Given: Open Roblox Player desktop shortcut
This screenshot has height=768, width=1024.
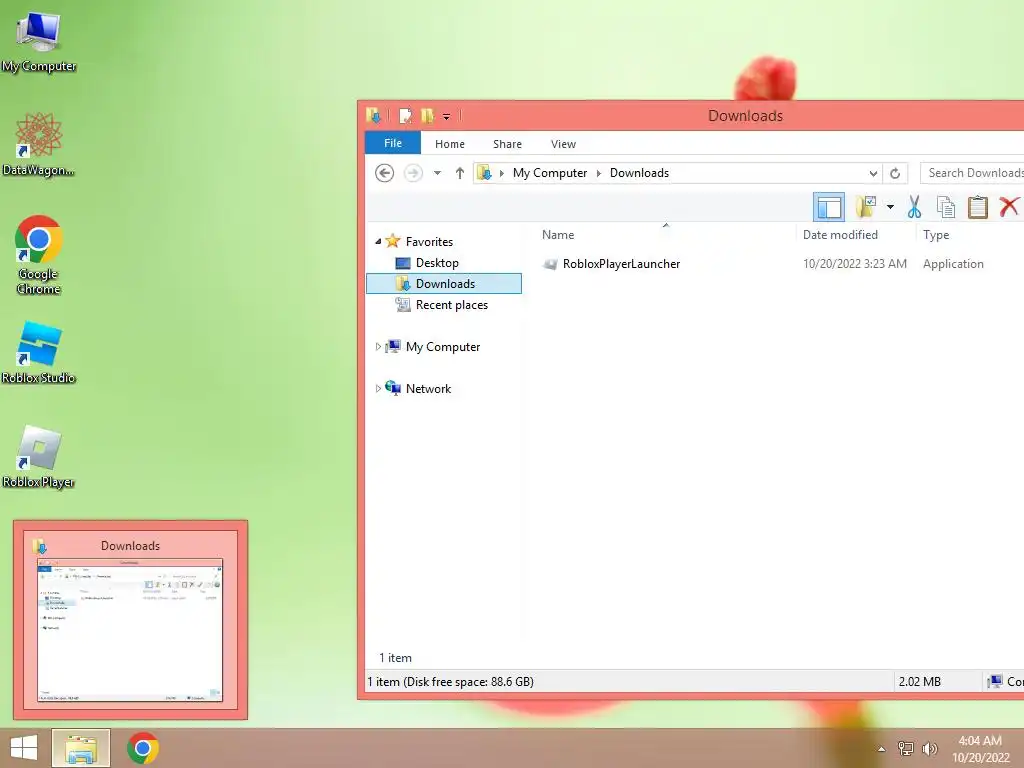Looking at the screenshot, I should point(39,457).
